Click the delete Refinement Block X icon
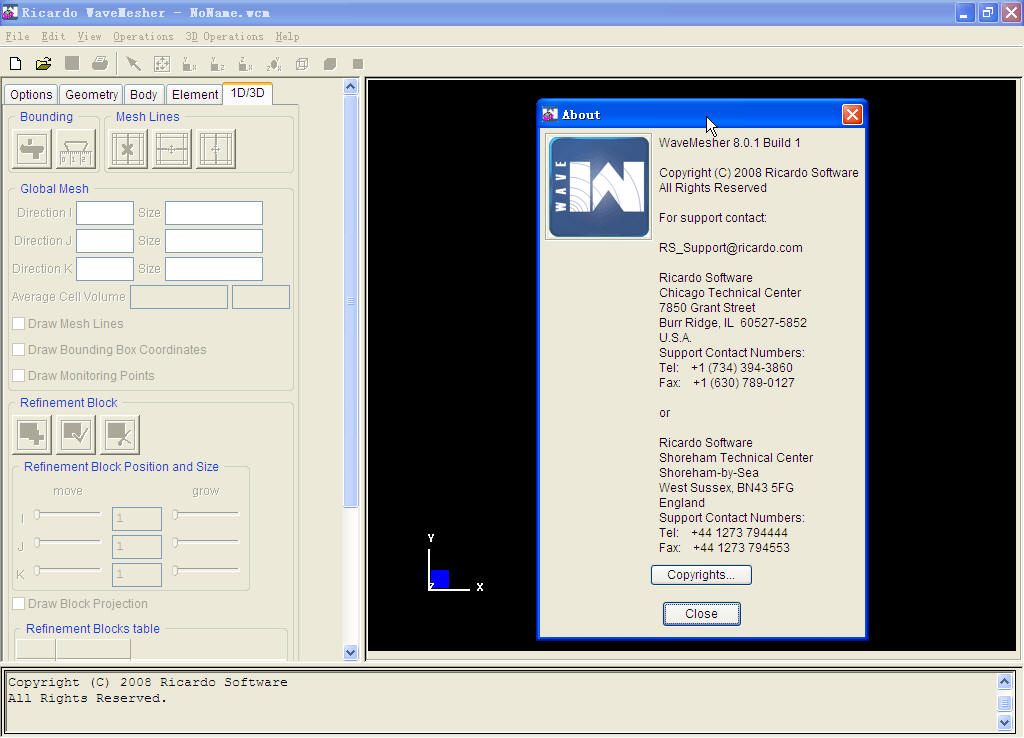This screenshot has width=1024, height=738. [x=120, y=434]
